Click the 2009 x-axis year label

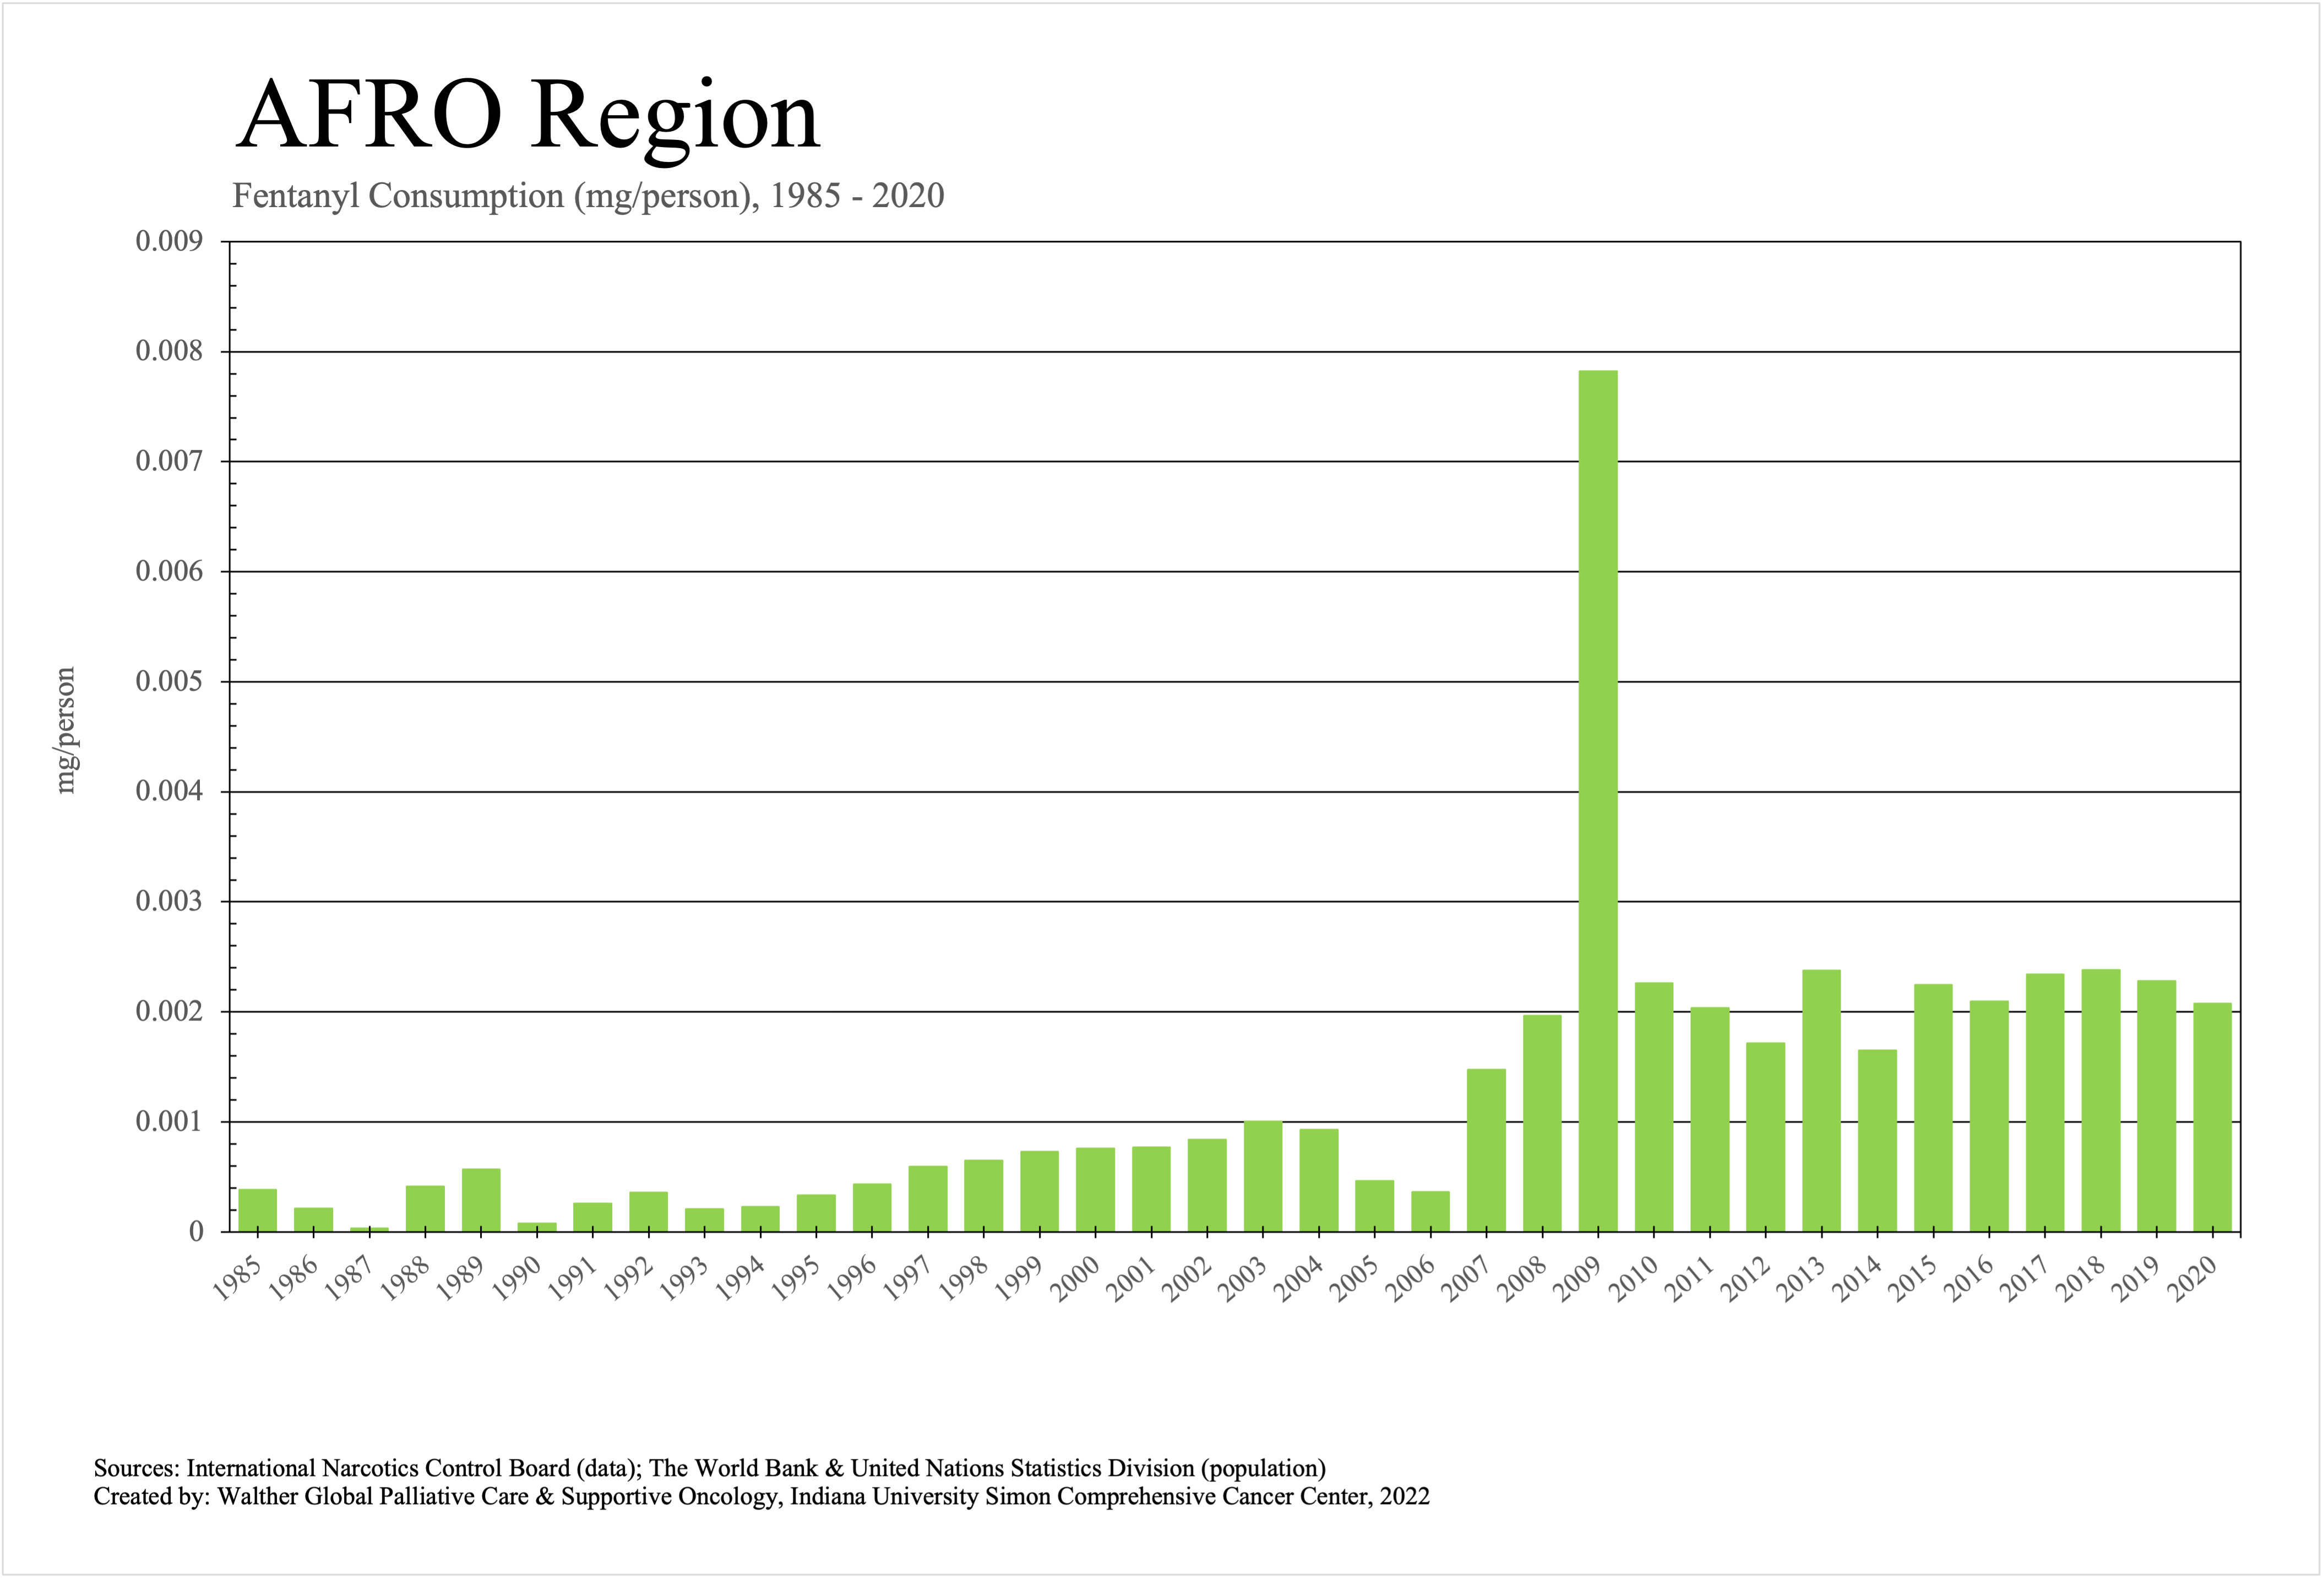[x=1578, y=1279]
